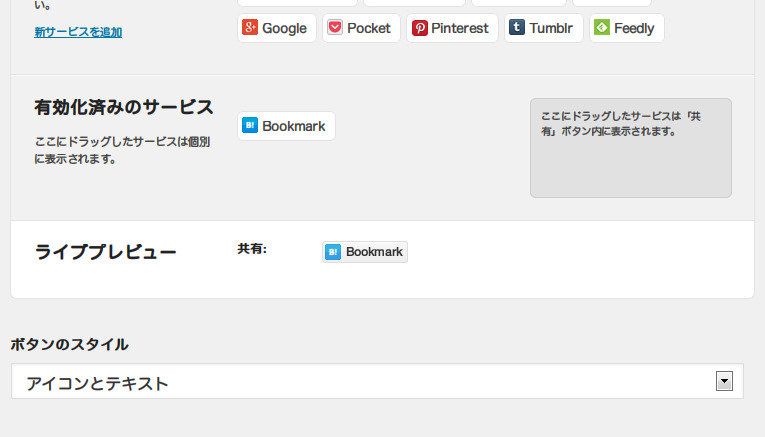765x437 pixels.
Task: Click the ライブプレビュー heading
Action: [x=106, y=252]
